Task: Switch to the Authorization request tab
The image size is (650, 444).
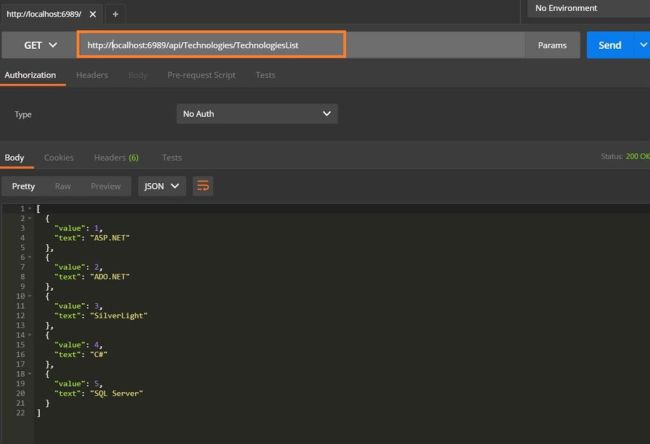Action: [30, 75]
